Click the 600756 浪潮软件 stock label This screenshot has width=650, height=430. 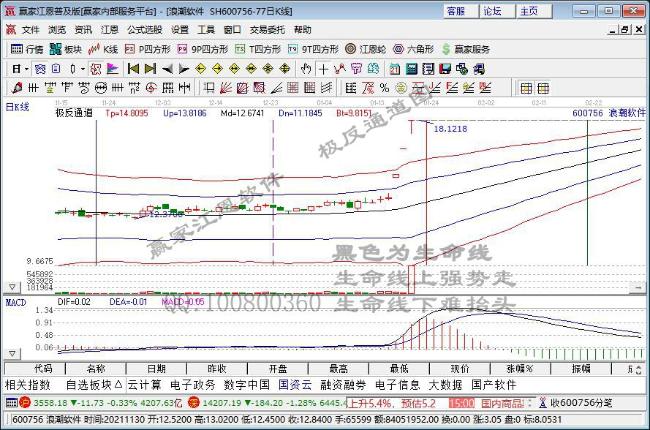[x=609, y=113]
